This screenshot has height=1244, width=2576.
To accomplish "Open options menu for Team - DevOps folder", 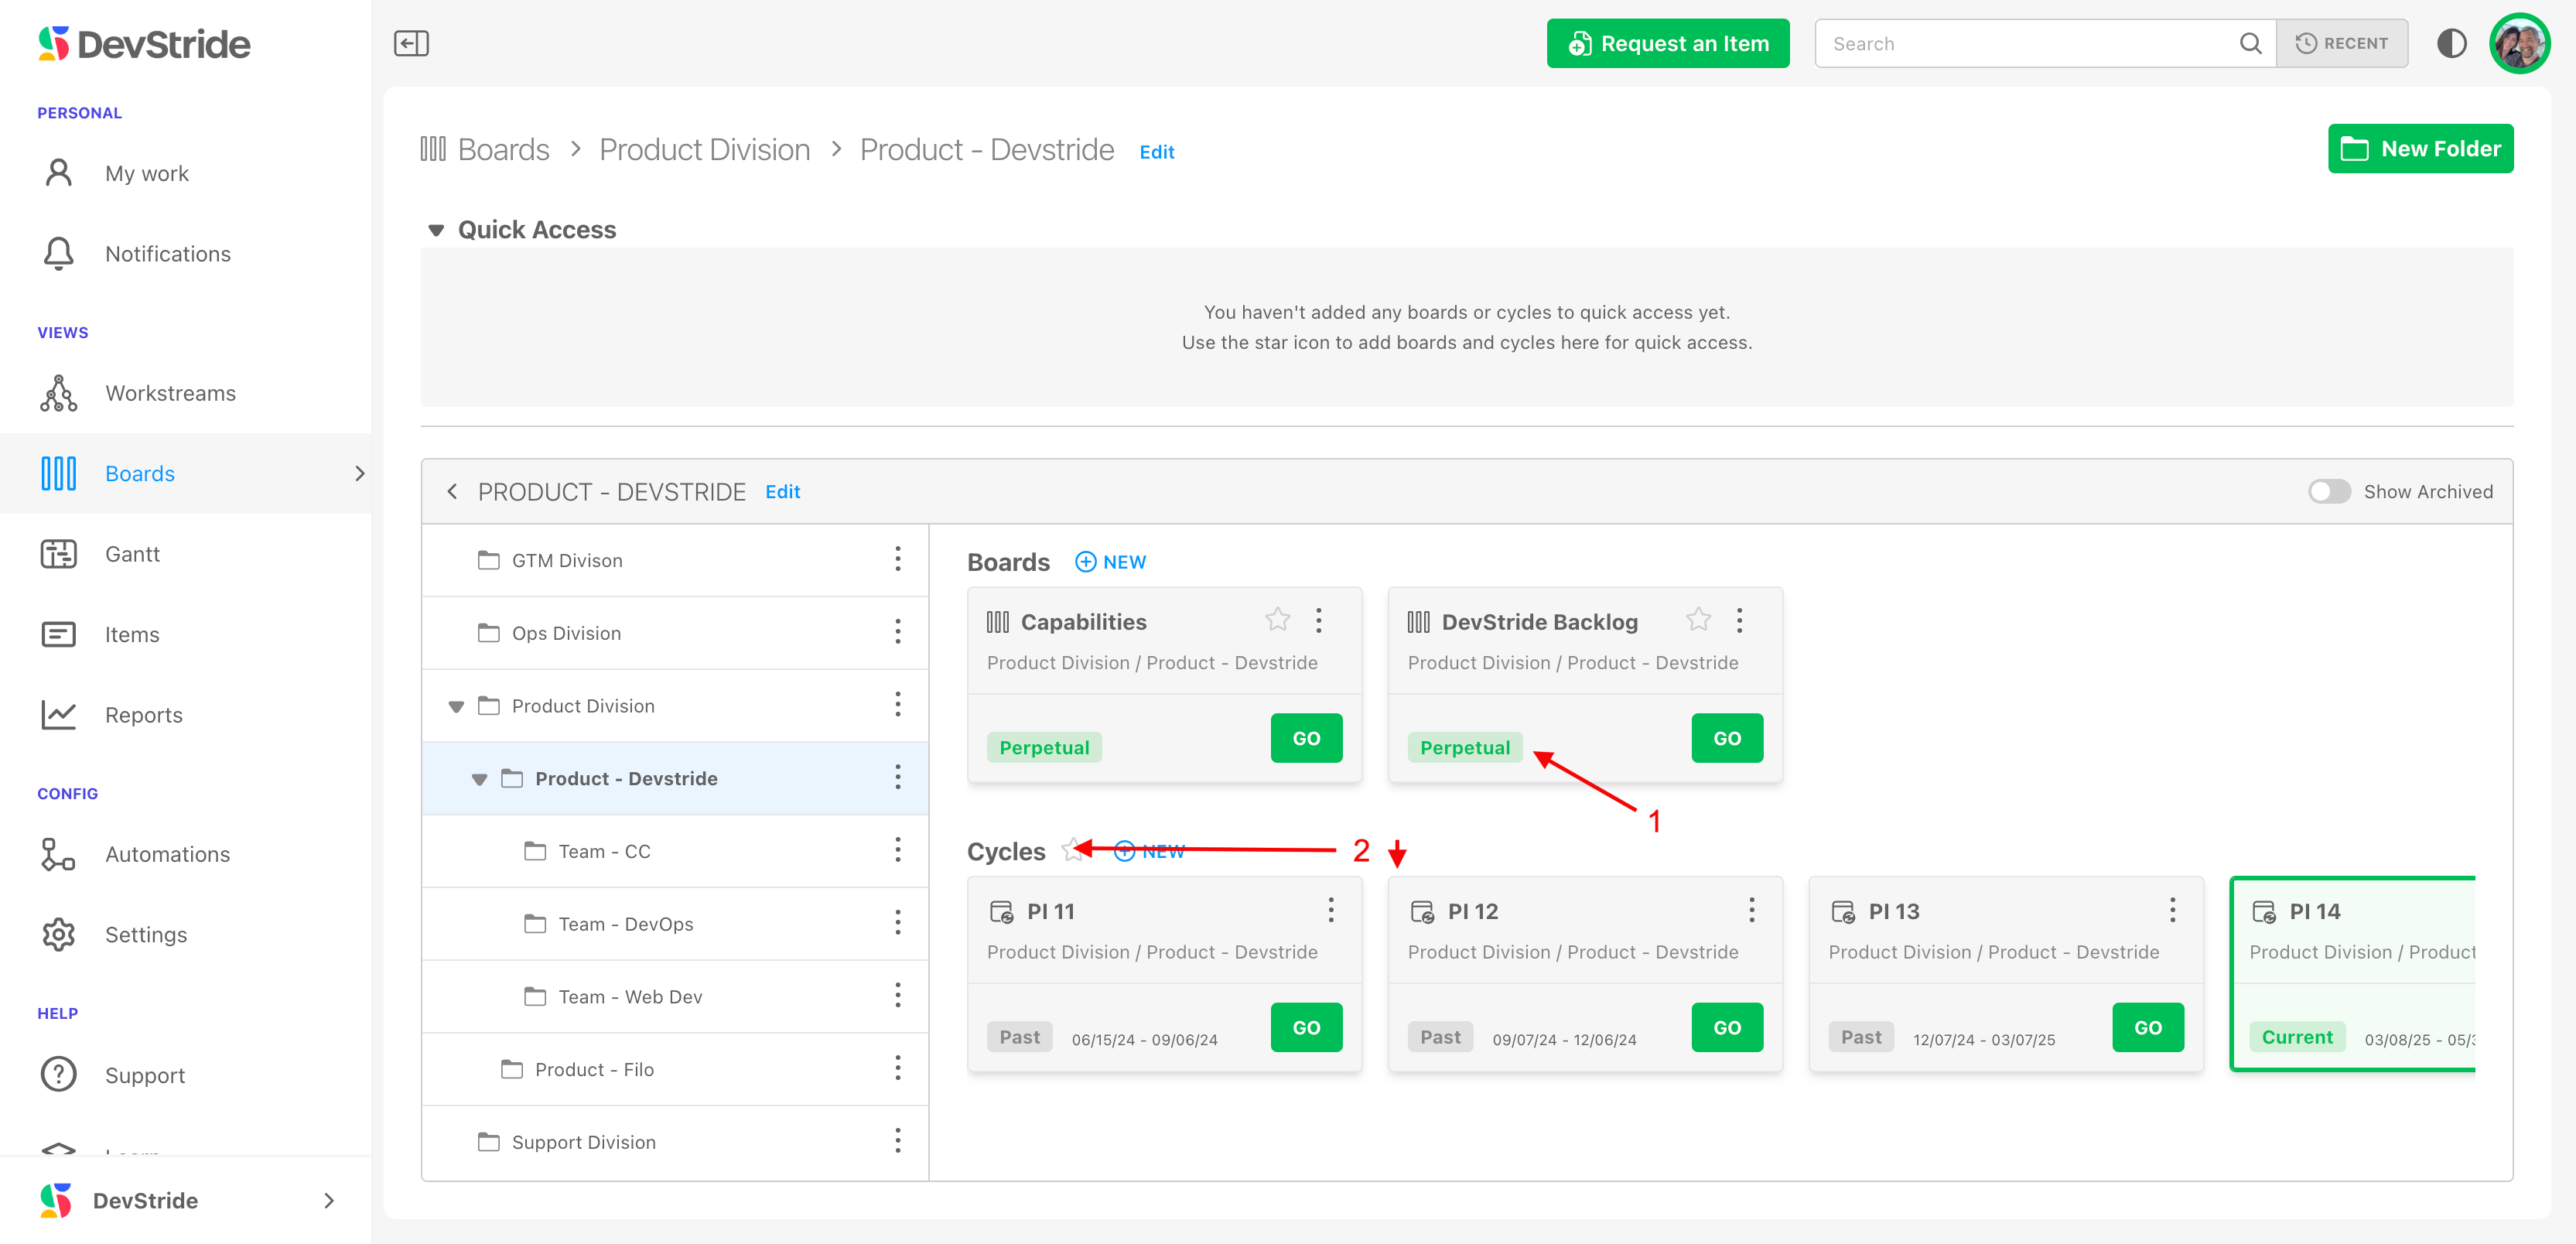I will [x=897, y=923].
